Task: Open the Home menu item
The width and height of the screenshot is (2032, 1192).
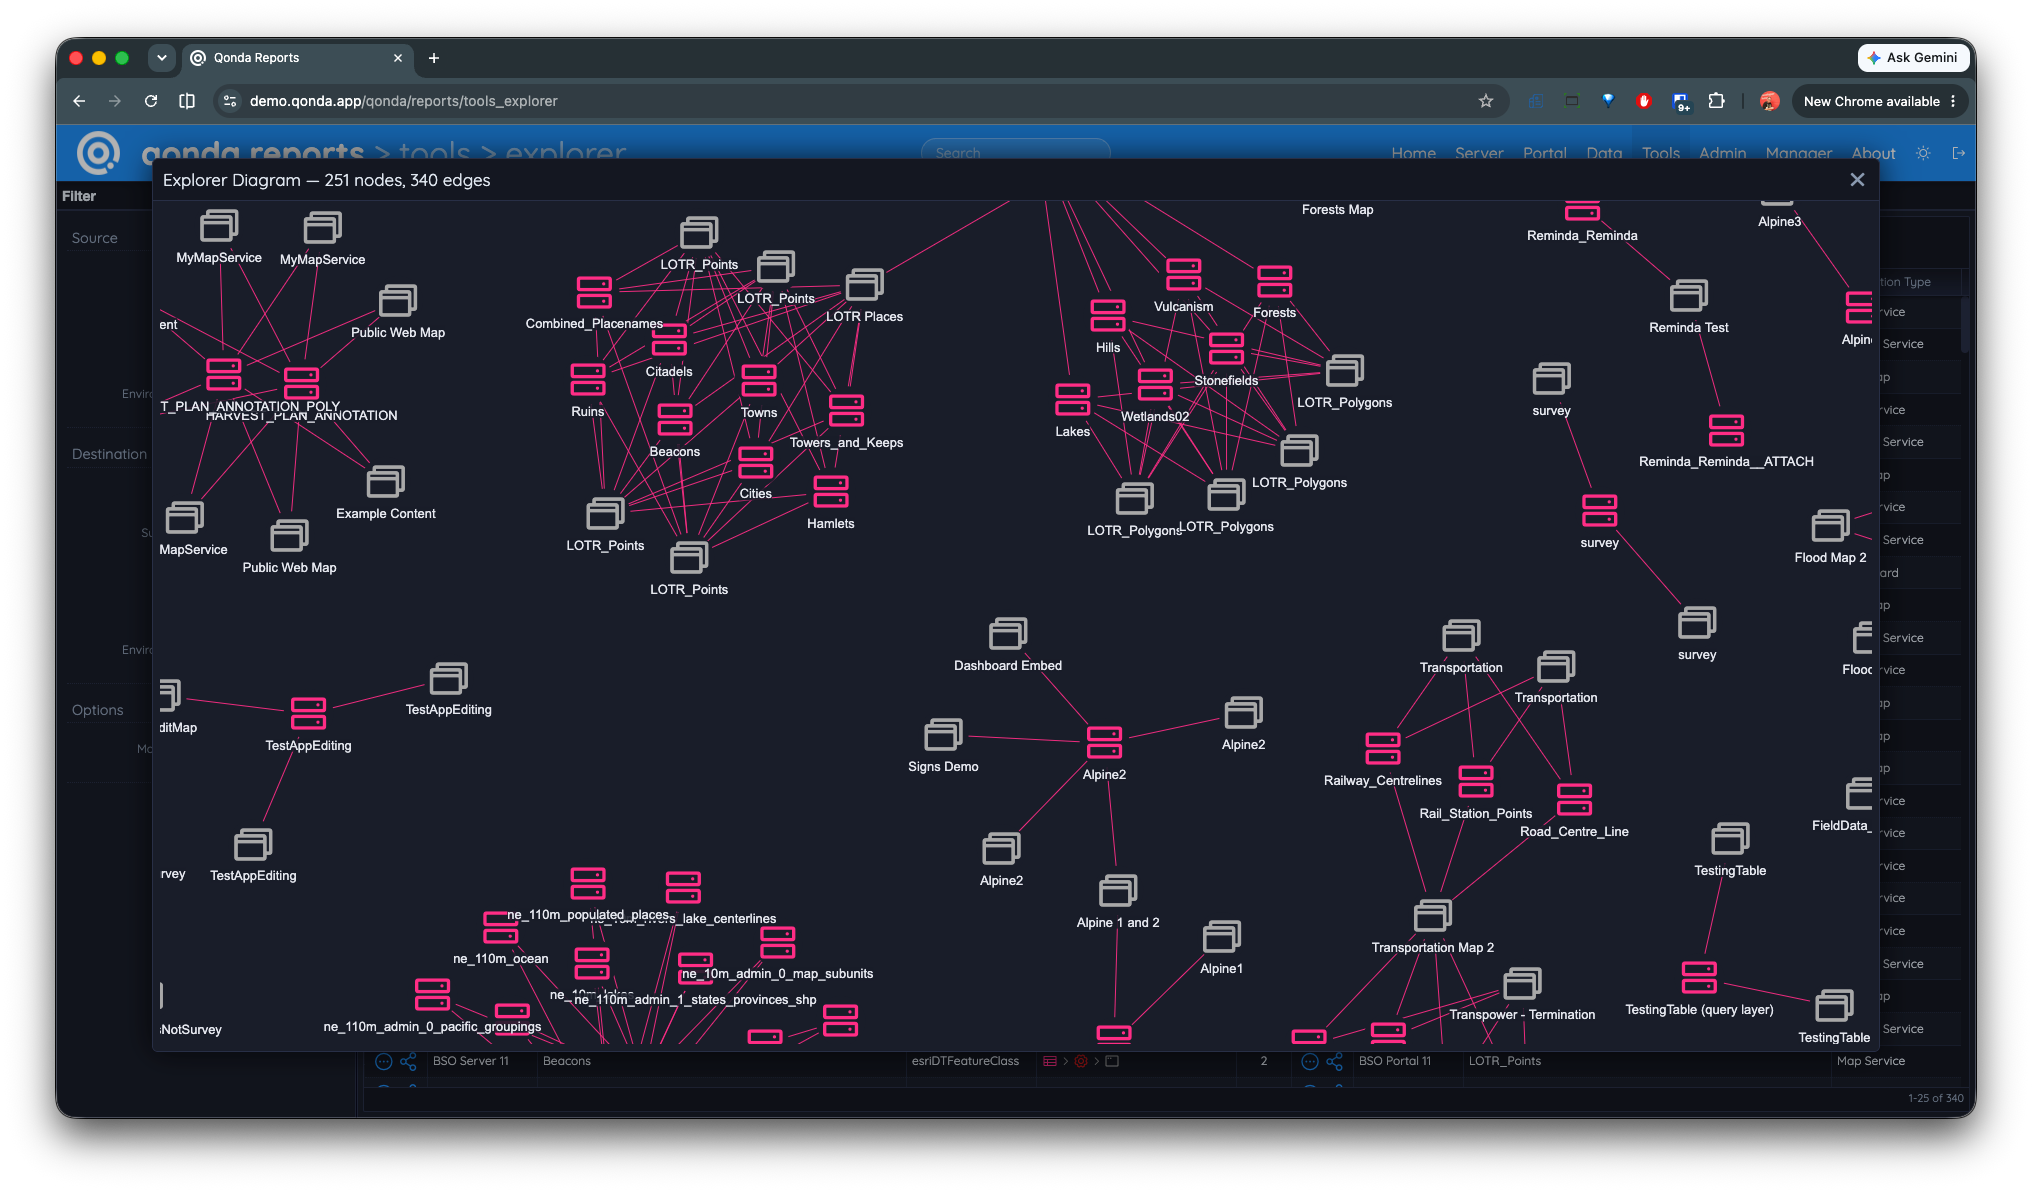Action: 1413,153
